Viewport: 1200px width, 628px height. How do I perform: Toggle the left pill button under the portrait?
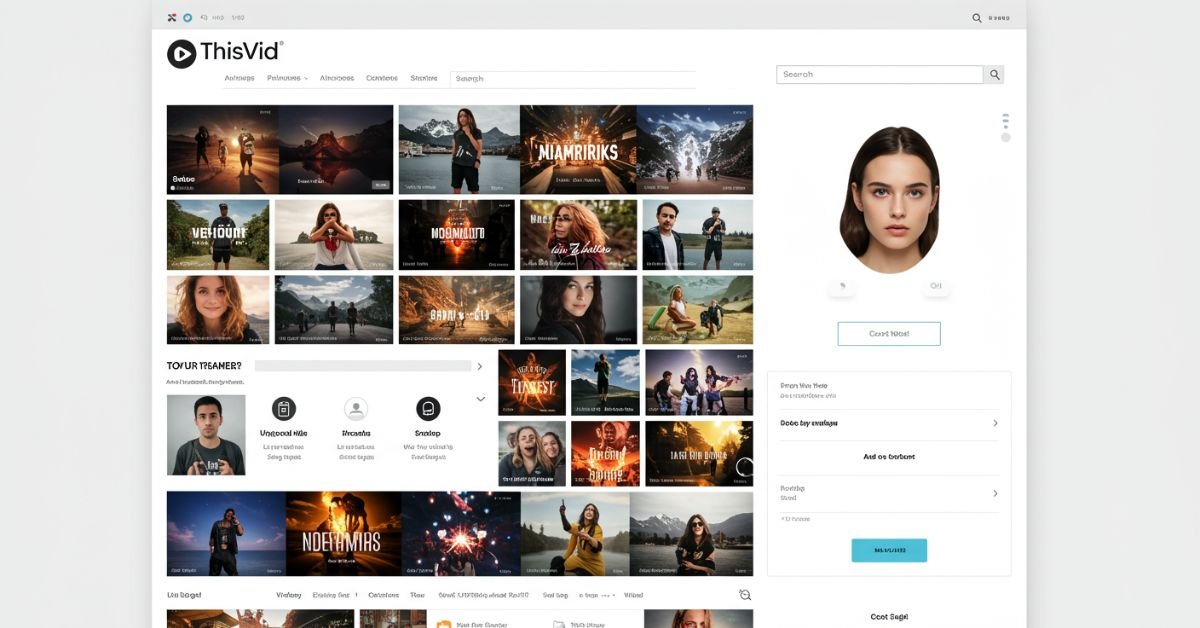[842, 286]
